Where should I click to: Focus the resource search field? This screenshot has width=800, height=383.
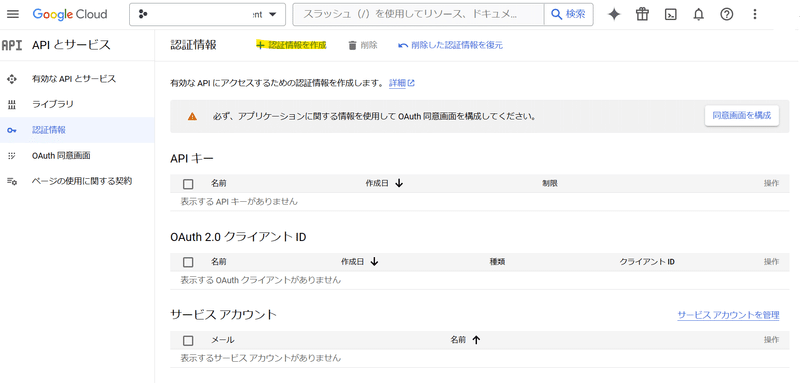[x=418, y=14]
